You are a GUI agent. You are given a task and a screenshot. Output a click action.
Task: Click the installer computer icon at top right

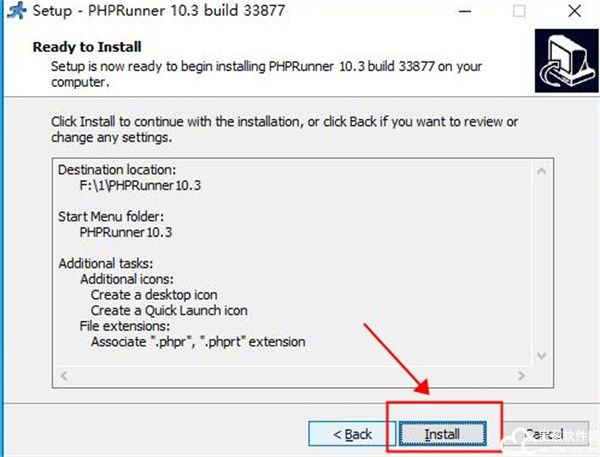pos(567,60)
